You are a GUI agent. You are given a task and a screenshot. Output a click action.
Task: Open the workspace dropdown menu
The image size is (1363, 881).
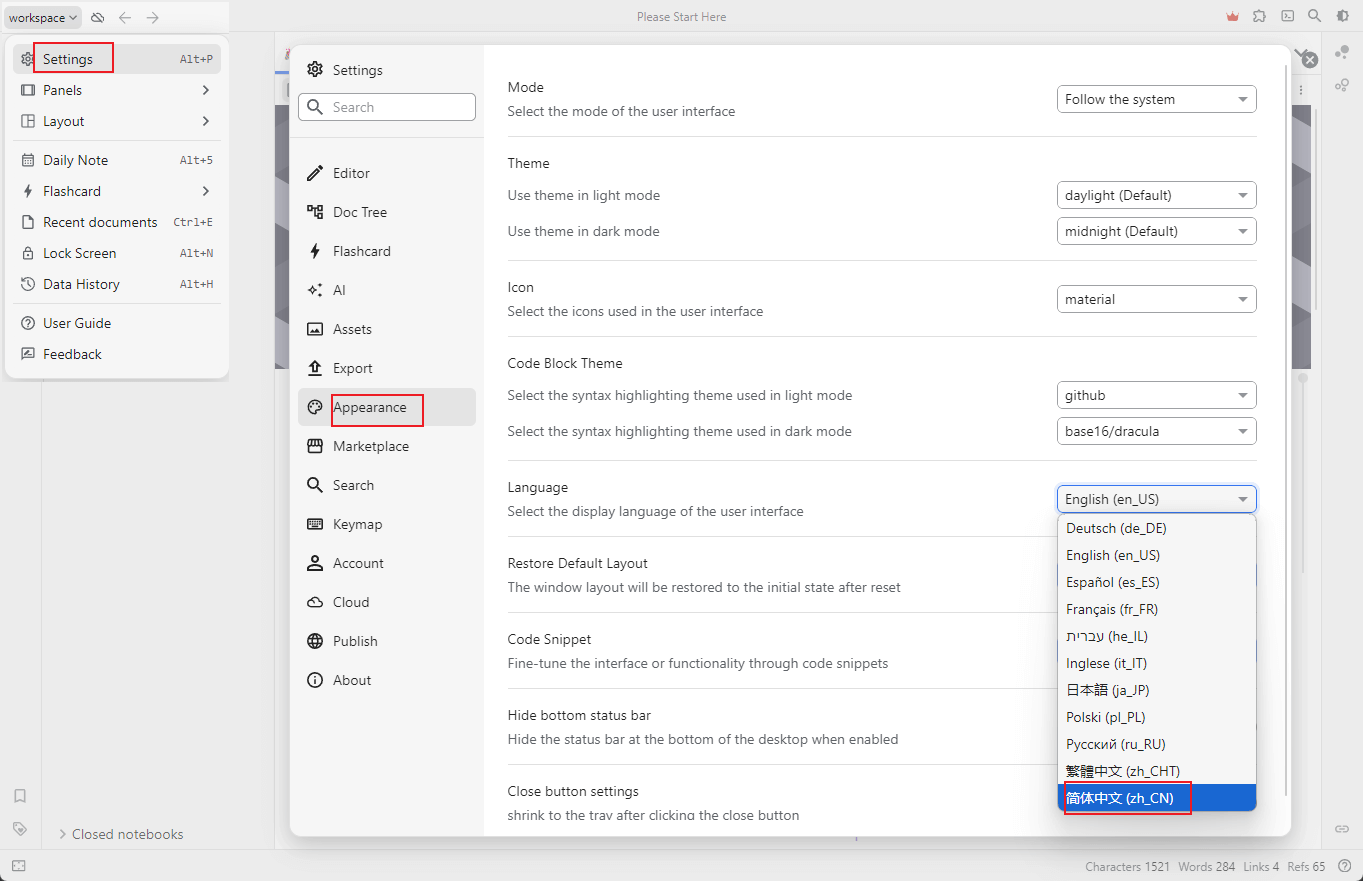click(43, 17)
